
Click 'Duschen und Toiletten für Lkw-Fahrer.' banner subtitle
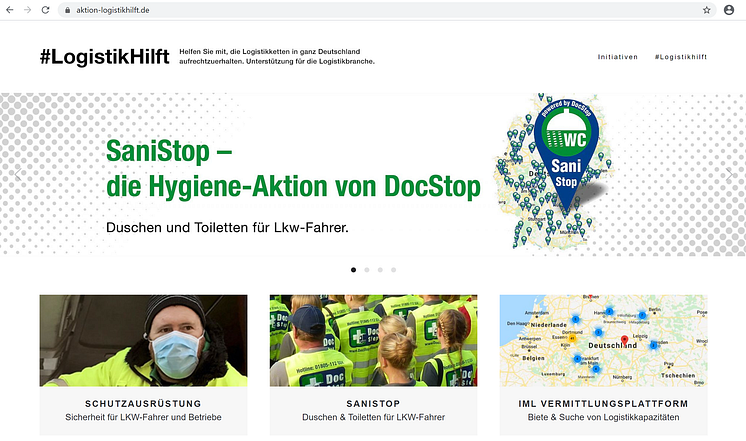227,227
